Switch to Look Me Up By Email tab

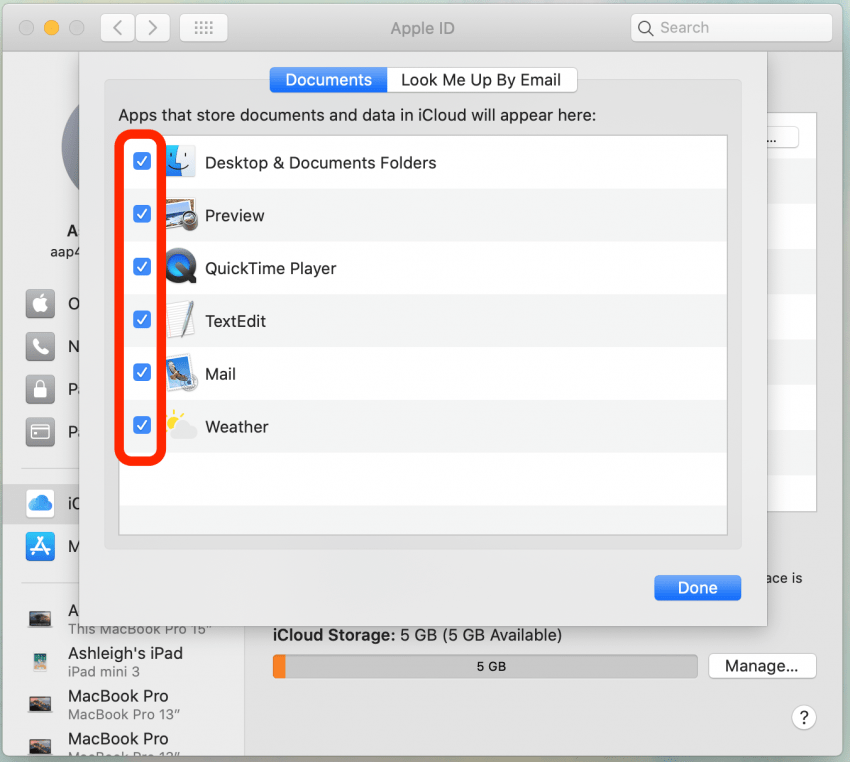[x=481, y=80]
